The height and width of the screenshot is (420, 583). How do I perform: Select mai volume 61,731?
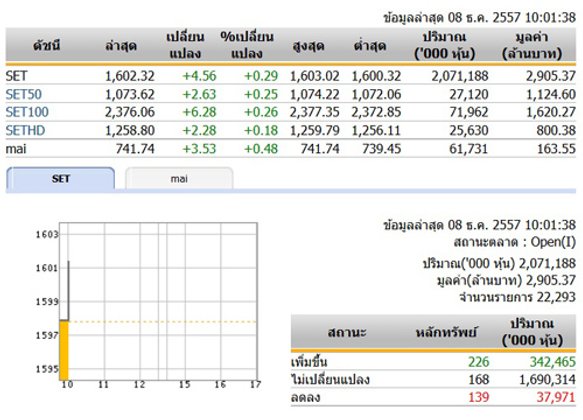469,149
